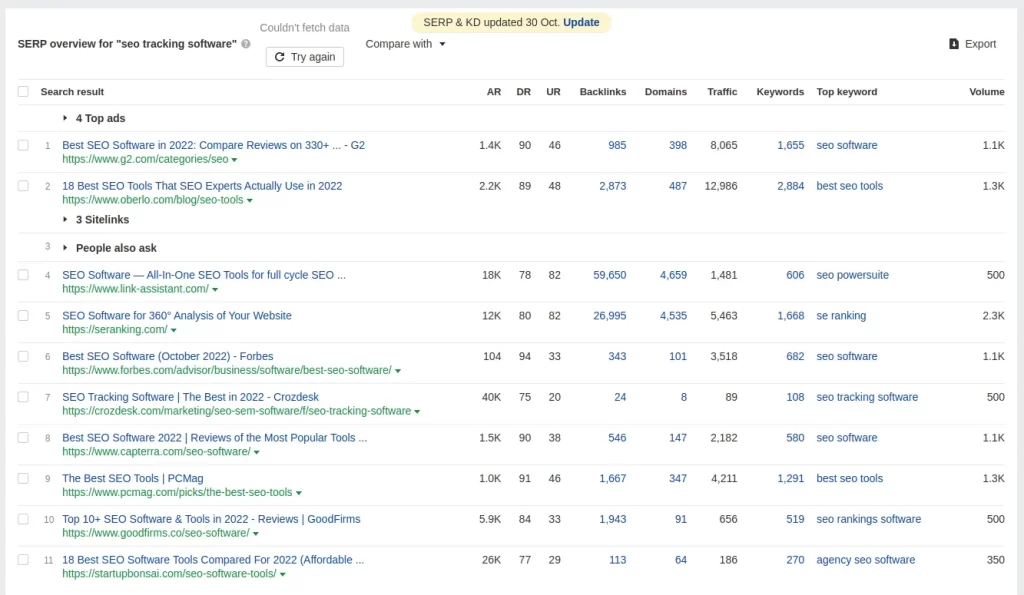
Task: Check the Capterra result row checkbox
Action: [24, 438]
